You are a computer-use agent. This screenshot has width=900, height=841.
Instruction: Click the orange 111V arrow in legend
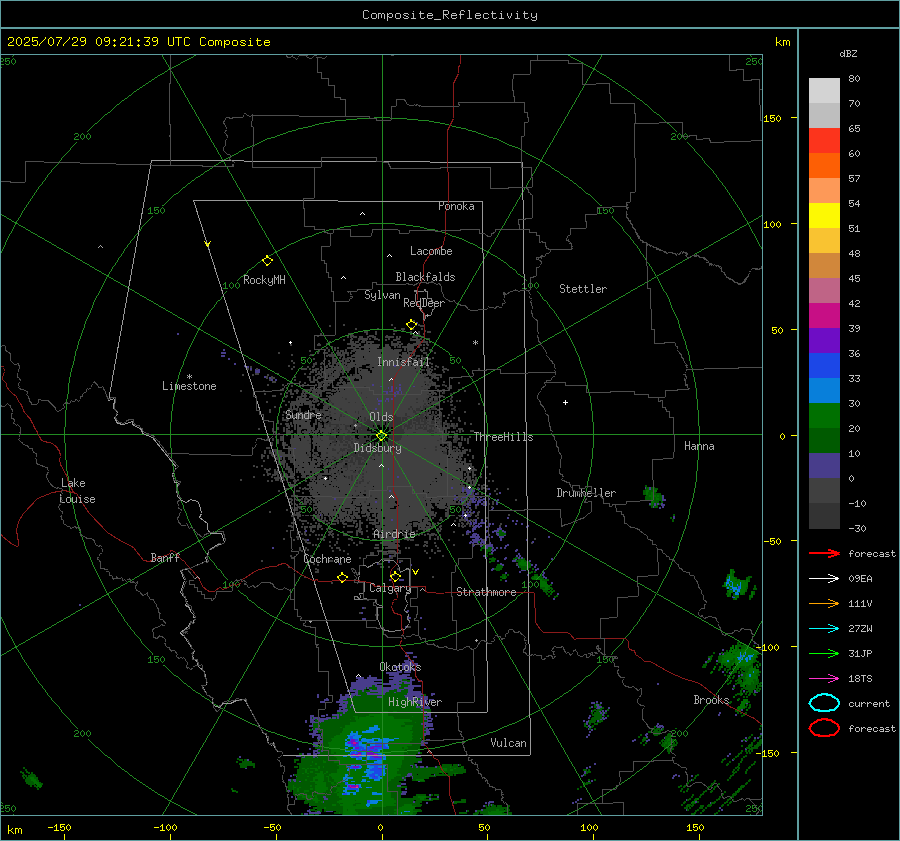824,603
